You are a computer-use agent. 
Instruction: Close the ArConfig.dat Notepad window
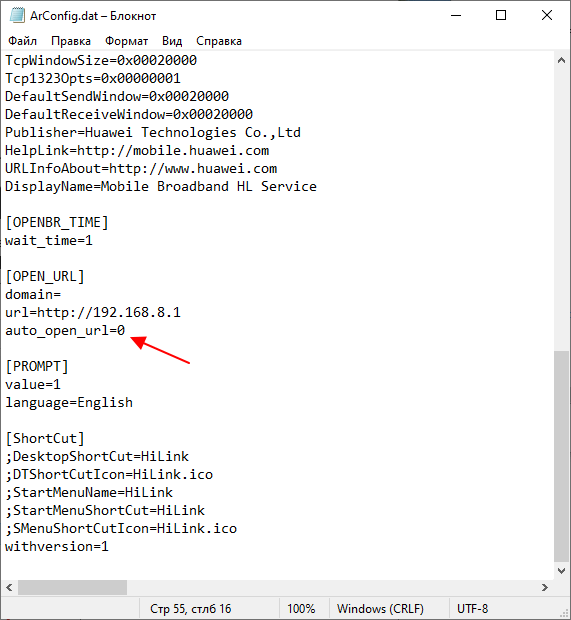pyautogui.click(x=547, y=15)
